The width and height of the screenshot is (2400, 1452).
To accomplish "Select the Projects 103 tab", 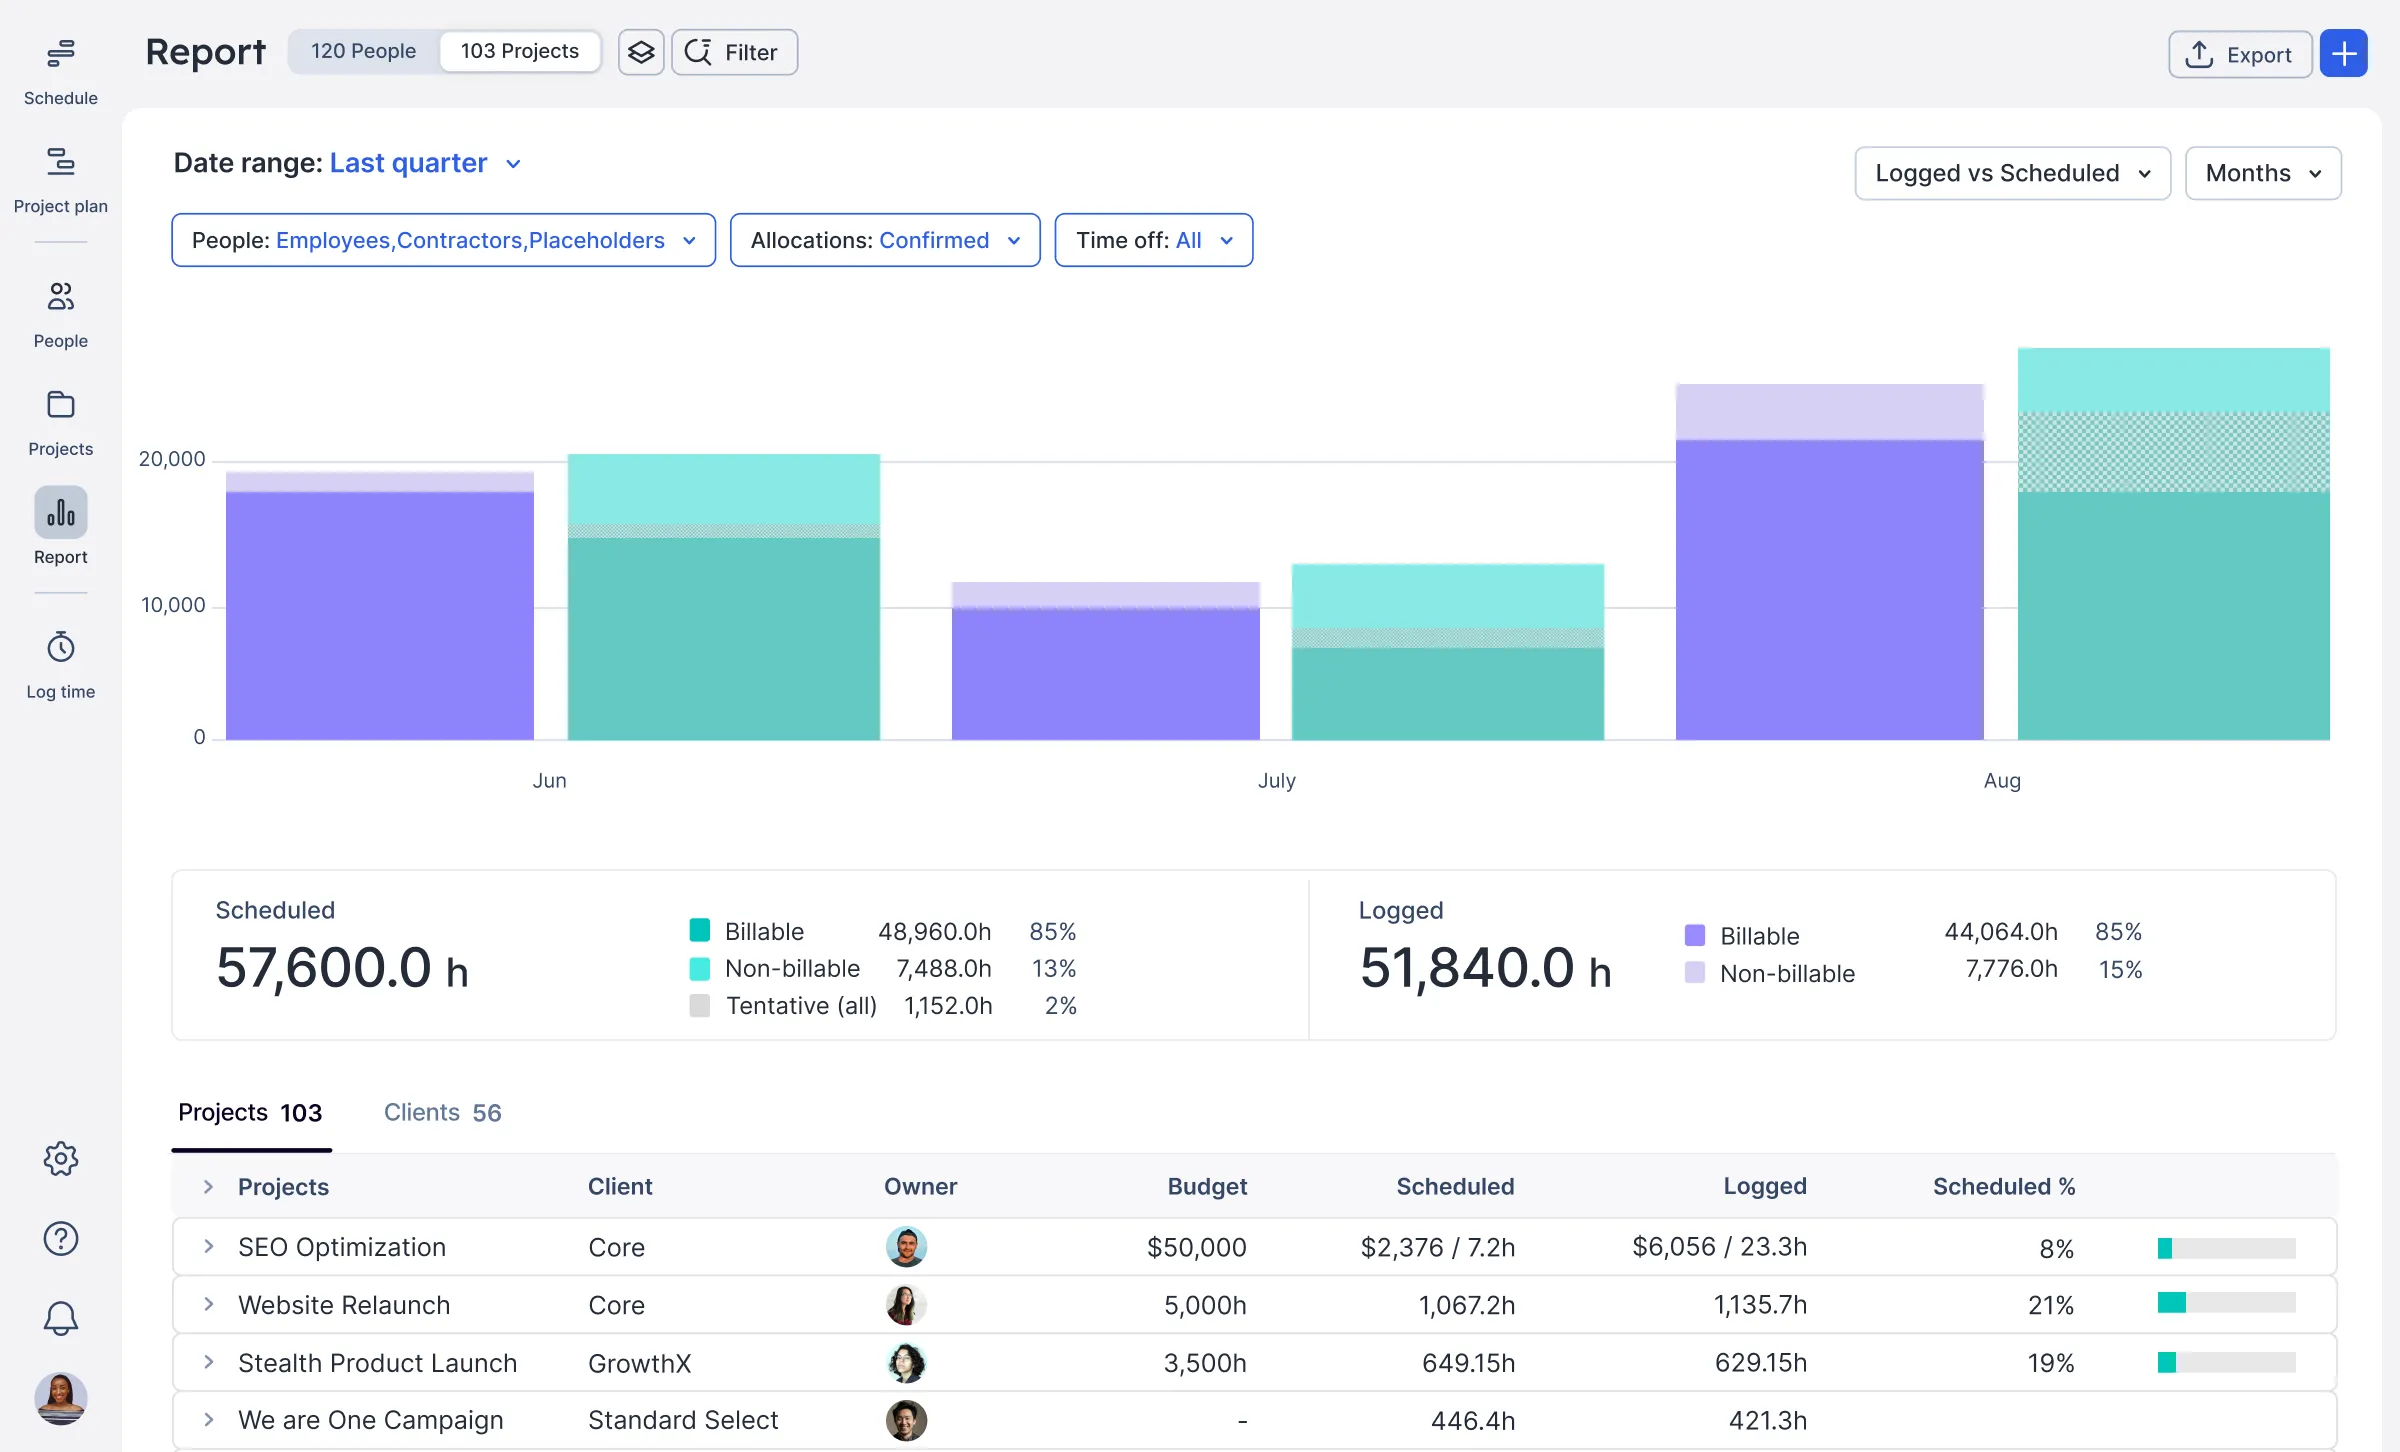I will point(250,1112).
